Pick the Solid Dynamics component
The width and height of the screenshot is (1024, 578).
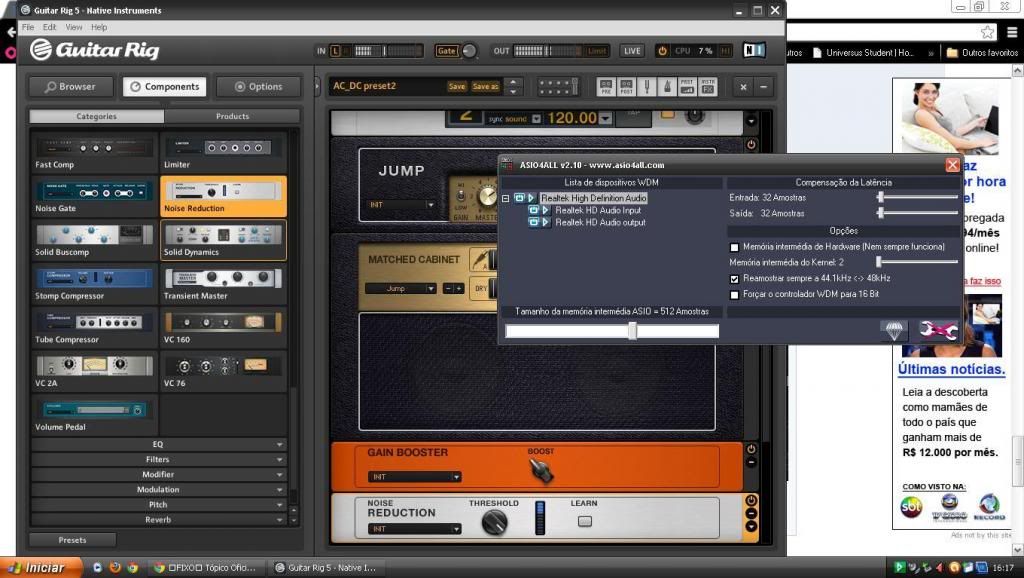click(223, 240)
